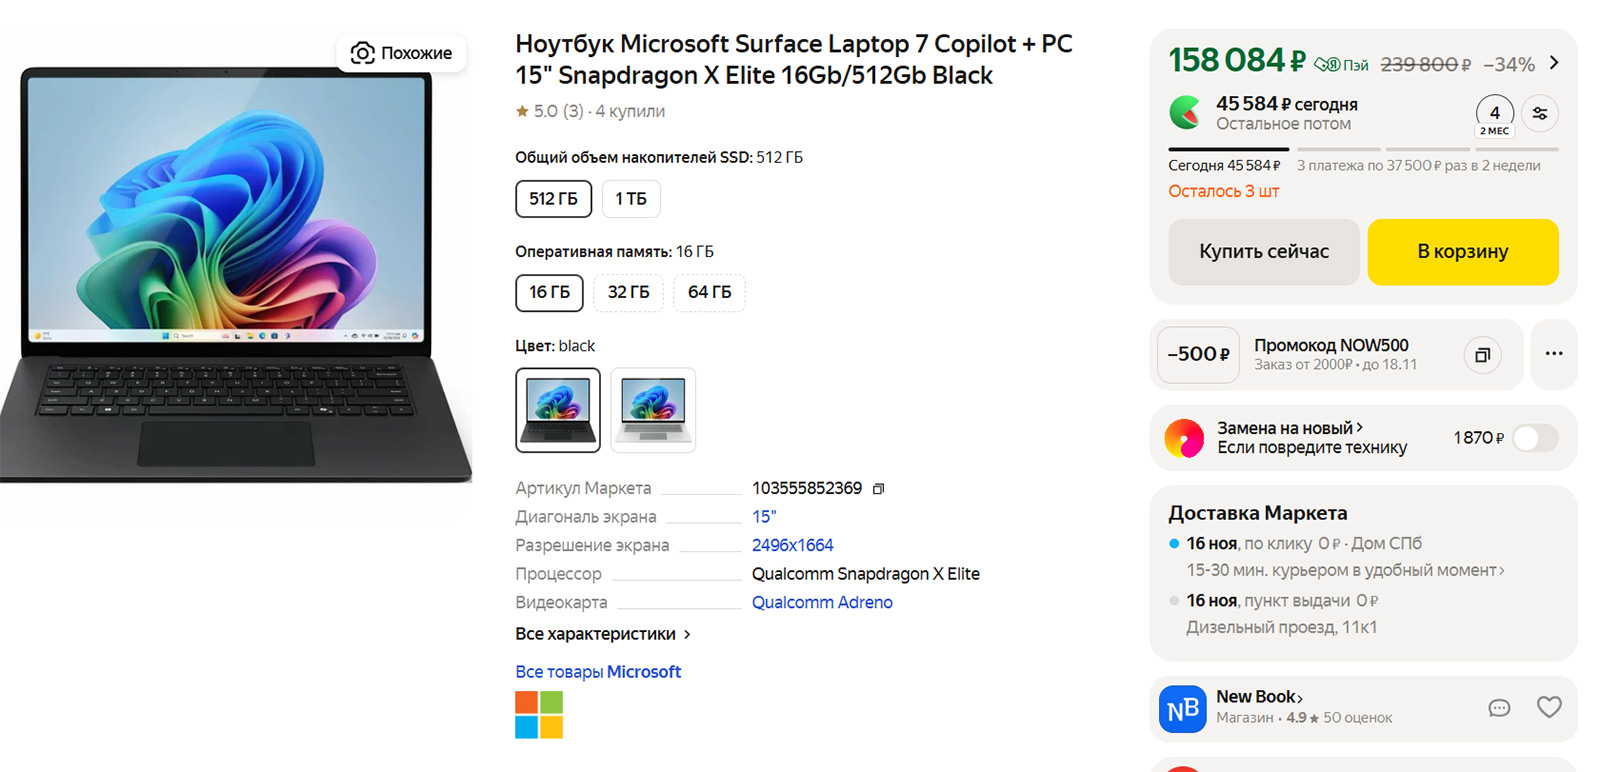Open the 4 мес installment term selector
This screenshot has width=1600, height=772.
tap(1494, 115)
